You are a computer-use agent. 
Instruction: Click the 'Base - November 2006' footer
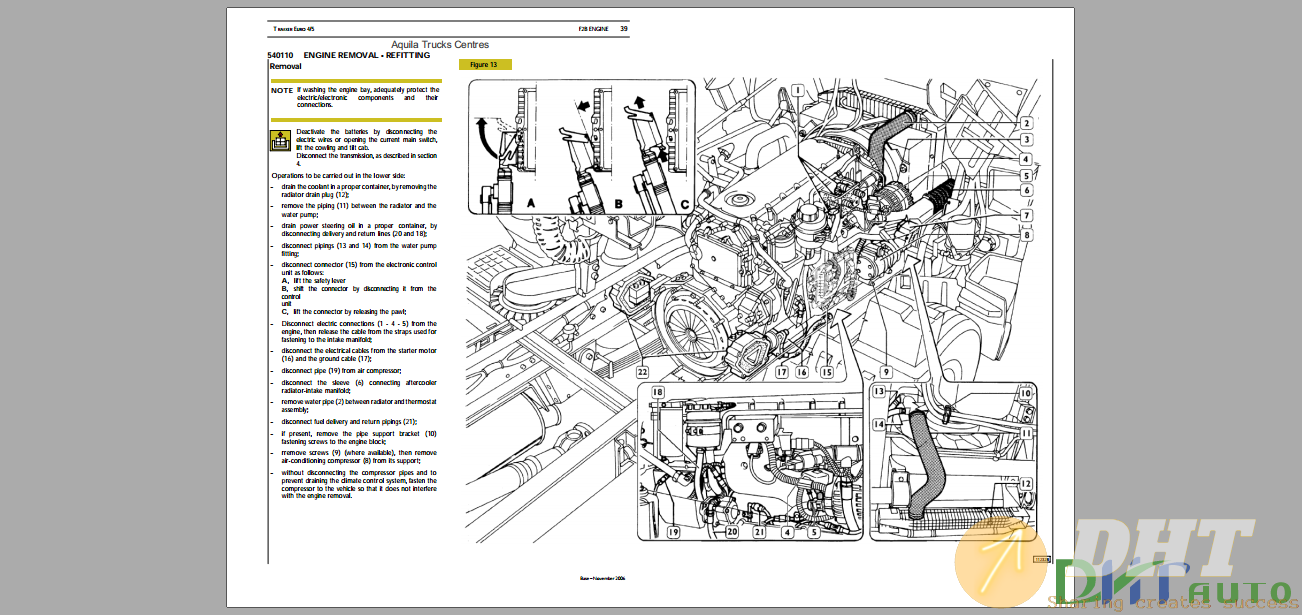click(x=602, y=577)
